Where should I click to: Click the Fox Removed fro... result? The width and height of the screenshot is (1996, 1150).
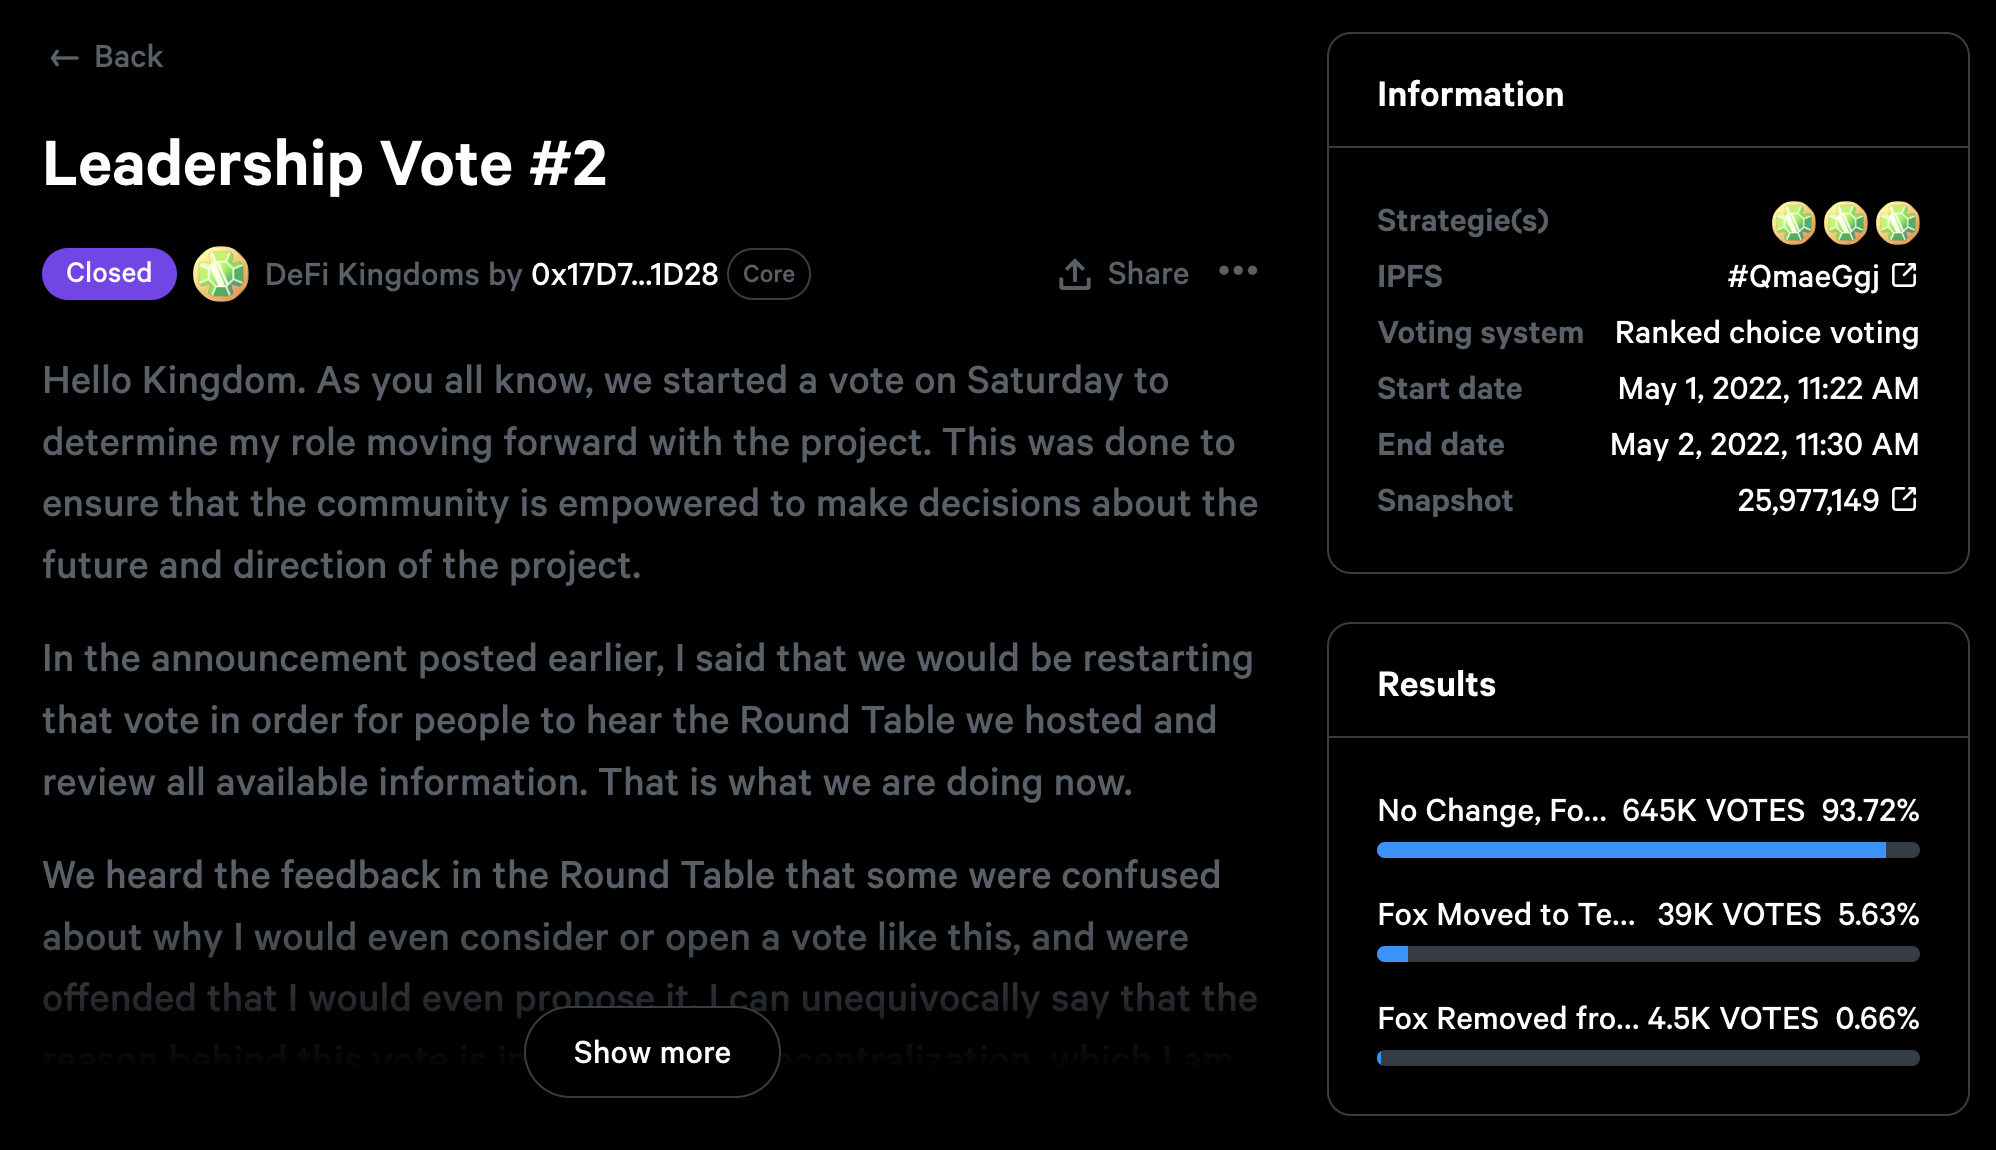coord(1508,1018)
